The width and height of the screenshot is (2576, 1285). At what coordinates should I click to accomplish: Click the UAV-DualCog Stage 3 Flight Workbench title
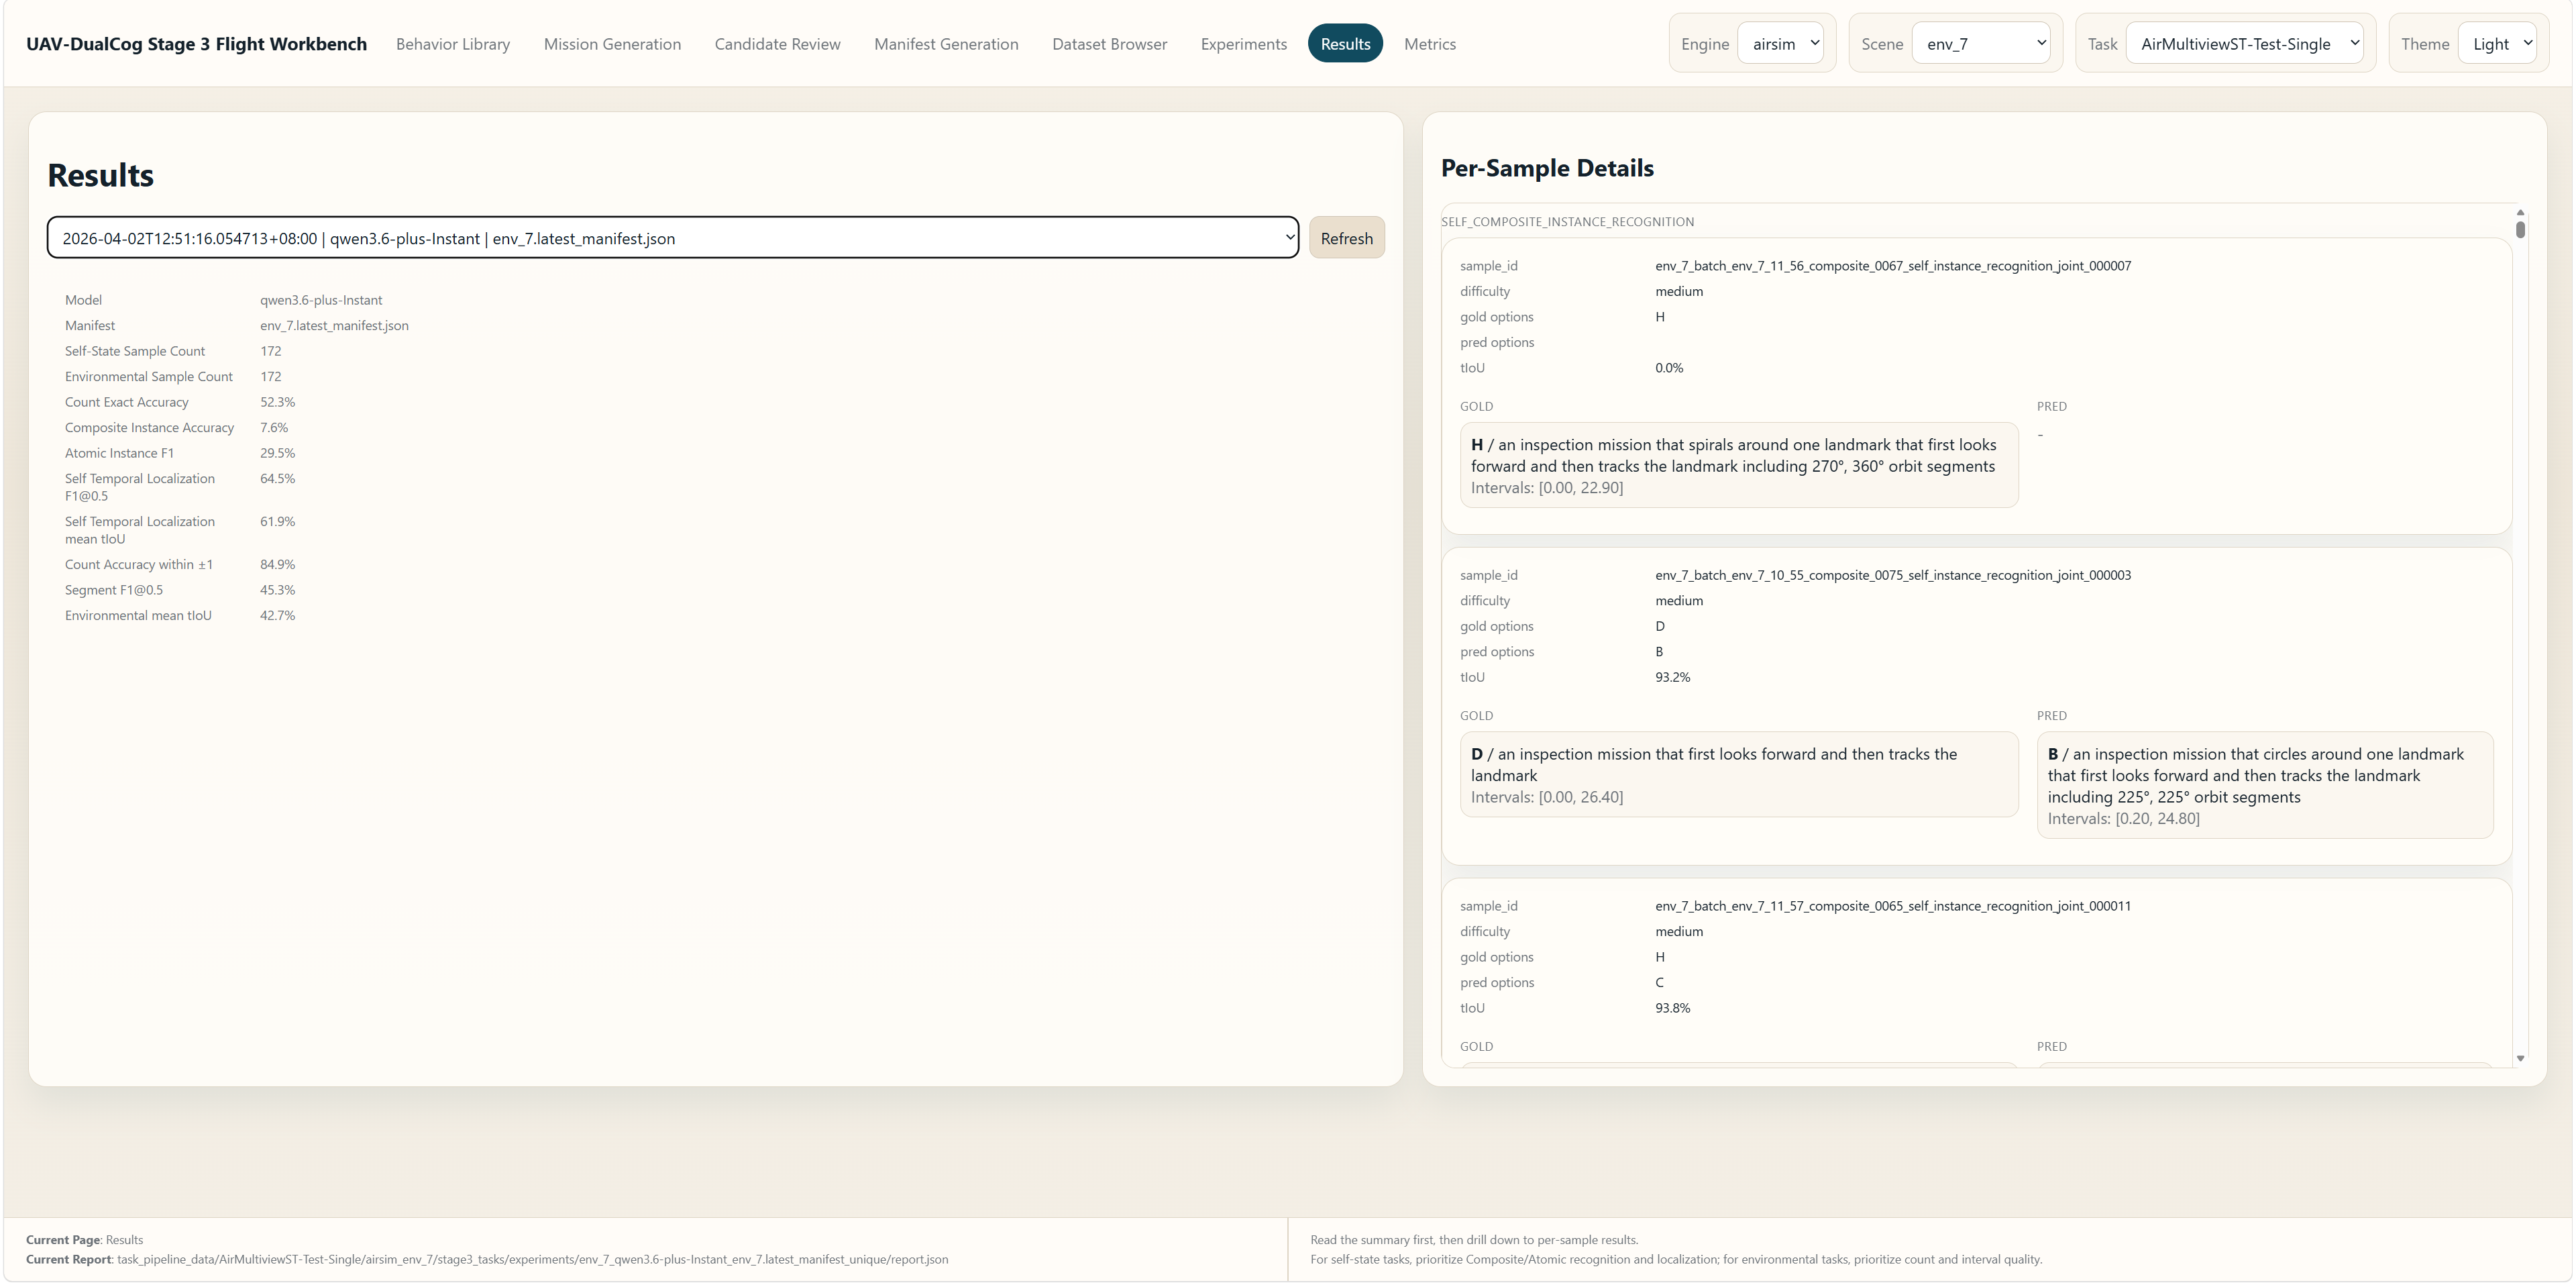tap(197, 43)
